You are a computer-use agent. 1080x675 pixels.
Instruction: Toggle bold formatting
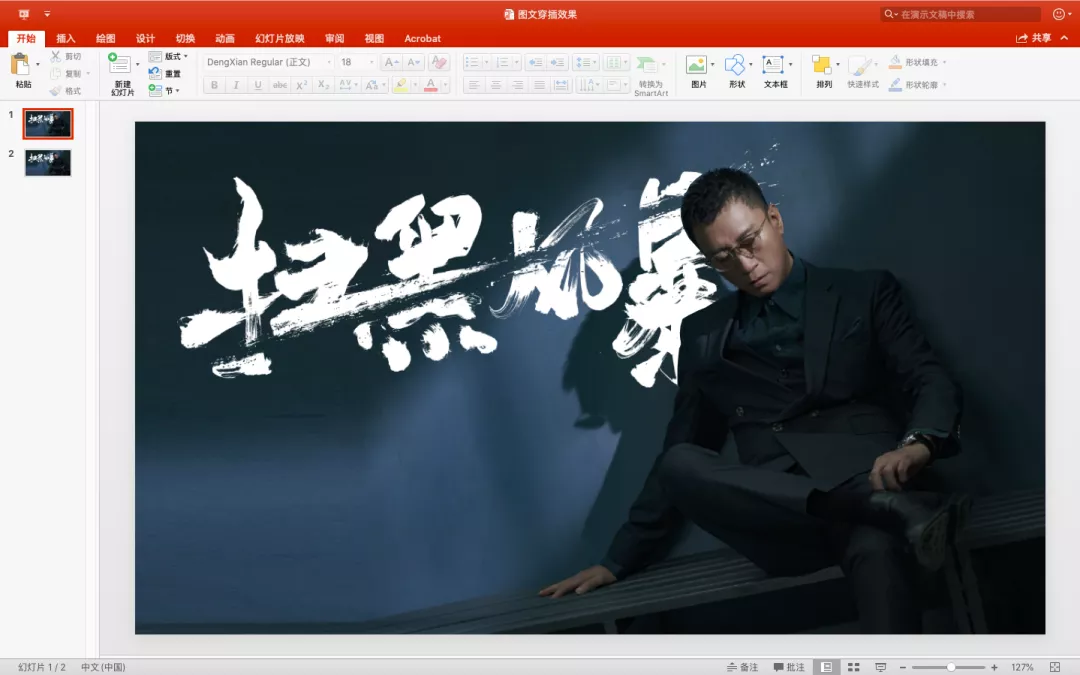coord(214,85)
